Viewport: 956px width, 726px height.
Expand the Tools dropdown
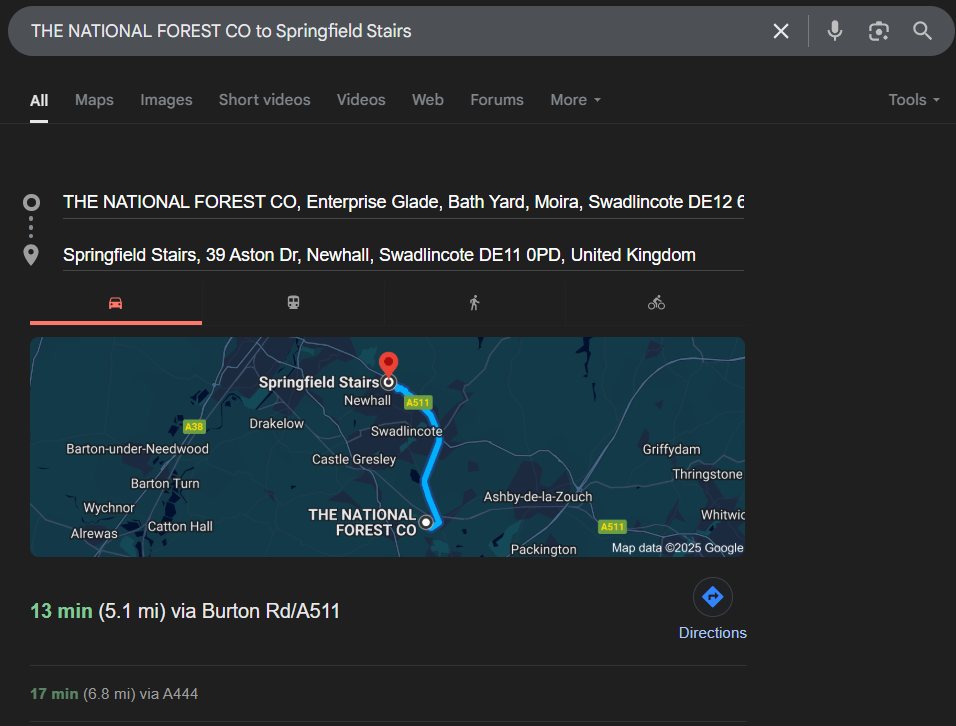[x=913, y=100]
